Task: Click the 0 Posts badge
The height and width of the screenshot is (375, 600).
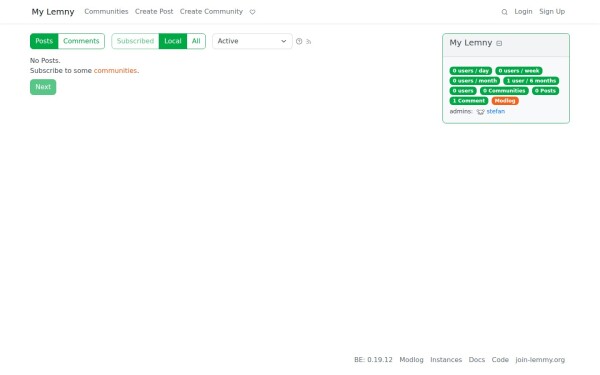Action: (x=545, y=91)
